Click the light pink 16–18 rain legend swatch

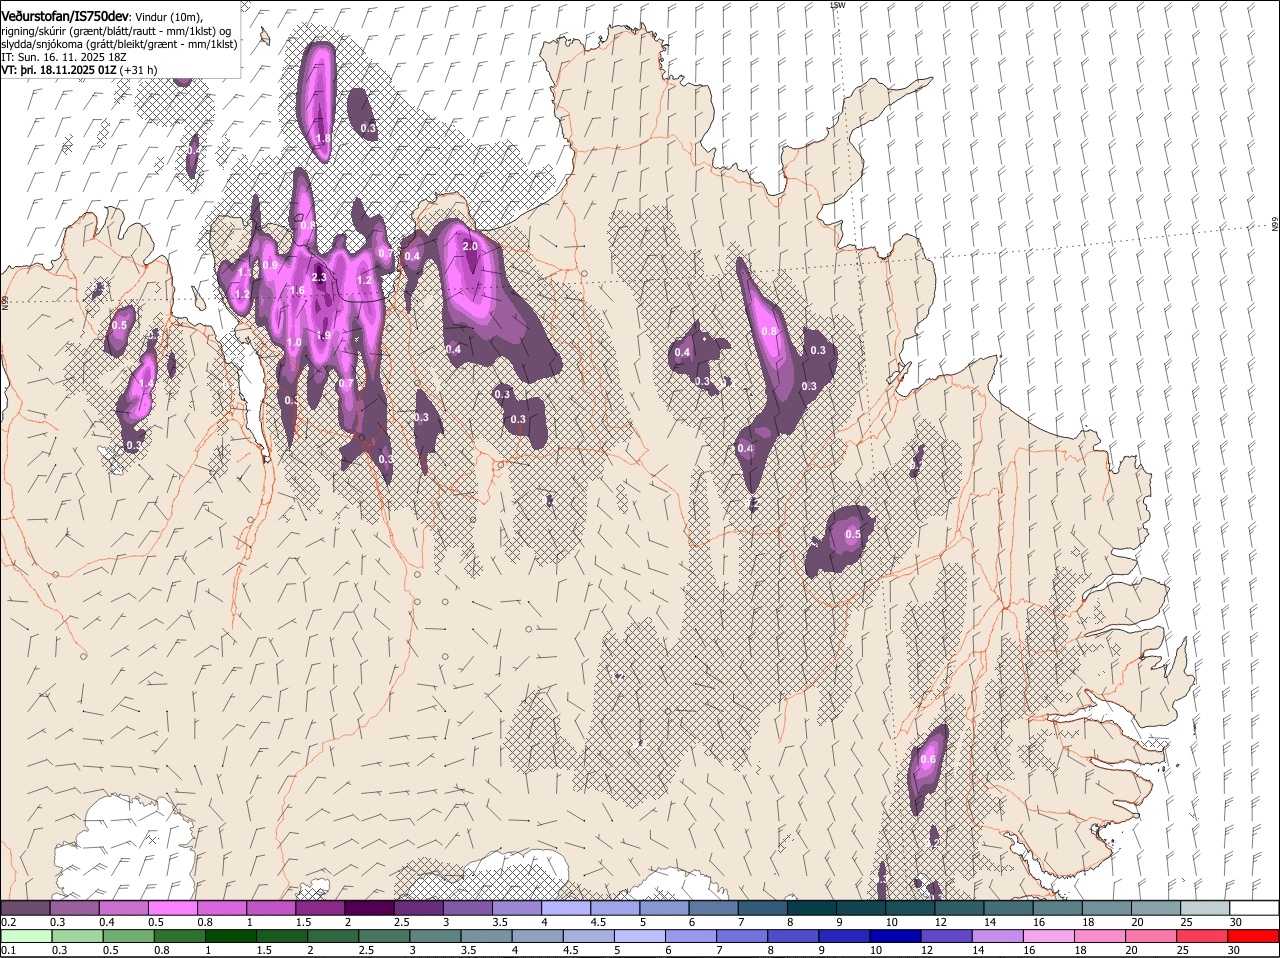1050,937
